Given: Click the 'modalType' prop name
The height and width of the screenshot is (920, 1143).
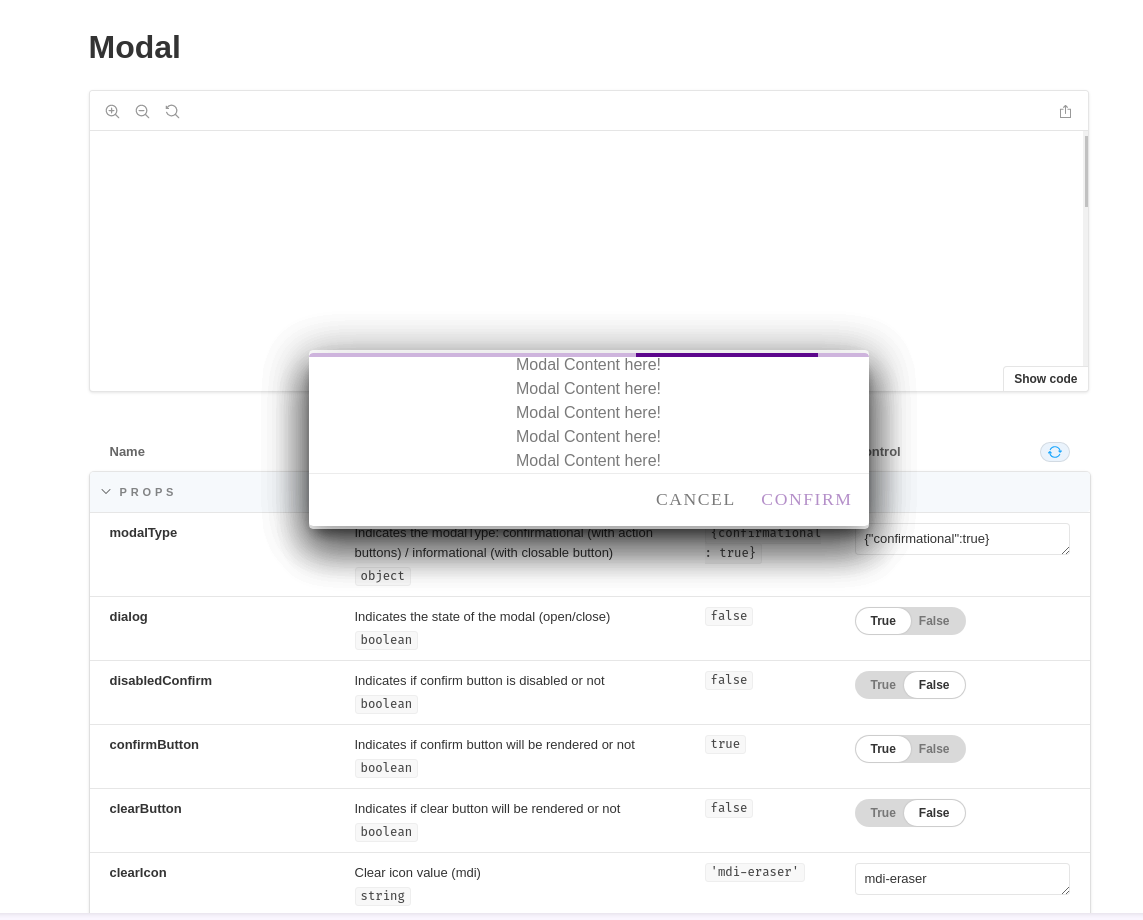Looking at the screenshot, I should [x=143, y=533].
